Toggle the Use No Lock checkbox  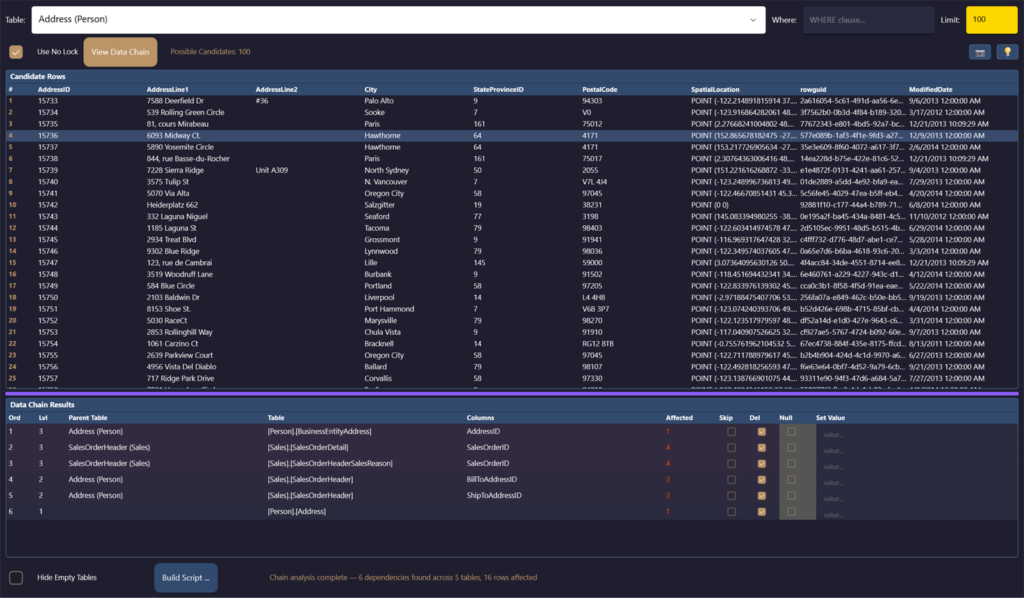16,52
